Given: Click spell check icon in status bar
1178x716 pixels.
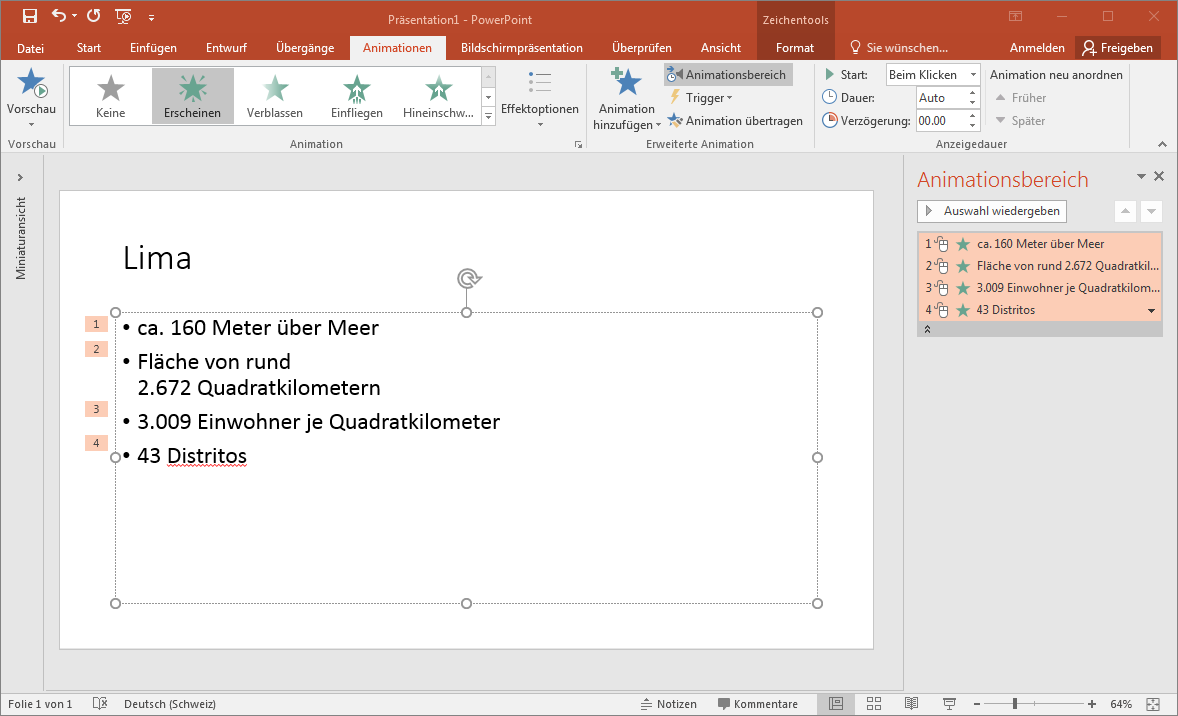Looking at the screenshot, I should click(100, 704).
